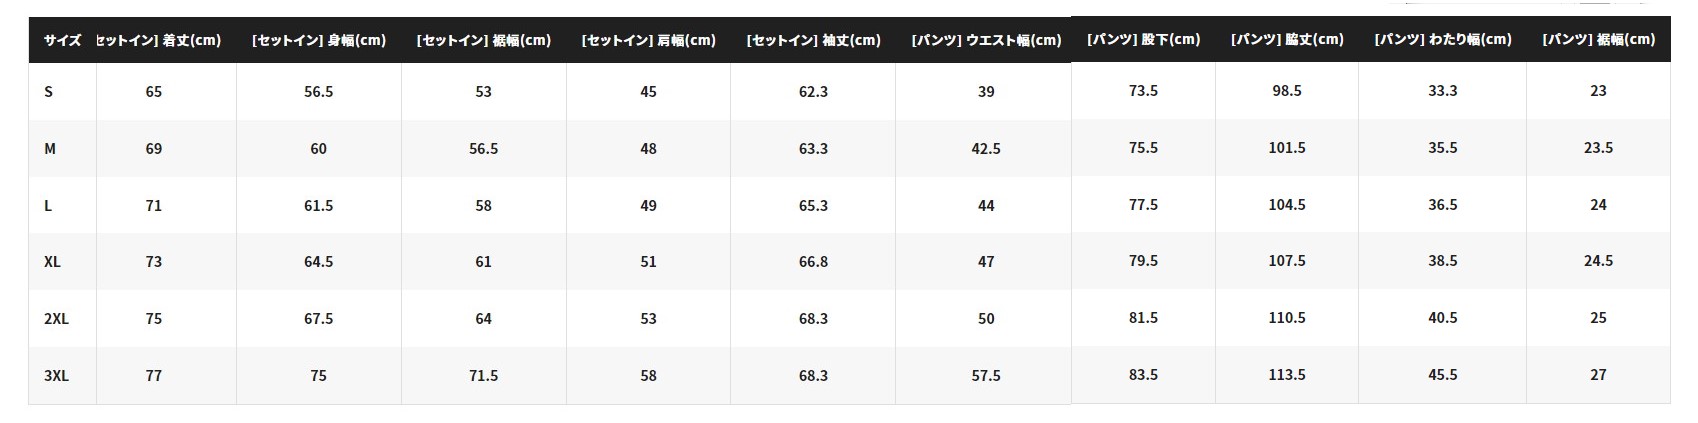The image size is (1698, 423).
Task: Click the サイズ column header
Action: (62, 41)
